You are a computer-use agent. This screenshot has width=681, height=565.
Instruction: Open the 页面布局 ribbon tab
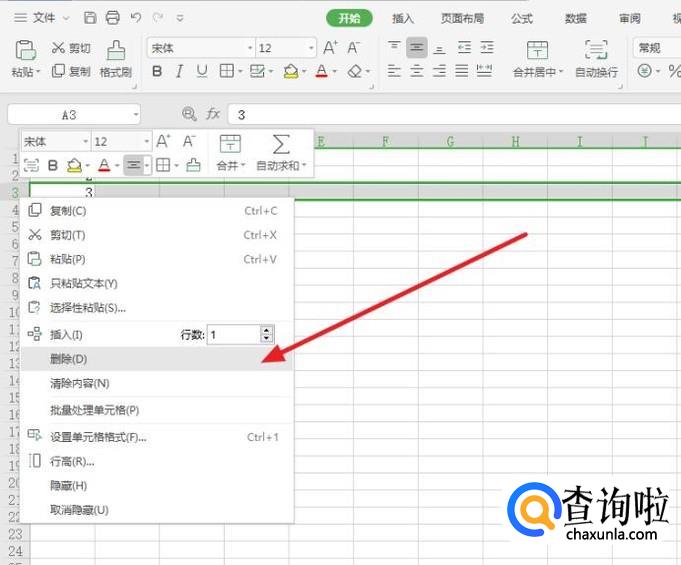coord(462,18)
